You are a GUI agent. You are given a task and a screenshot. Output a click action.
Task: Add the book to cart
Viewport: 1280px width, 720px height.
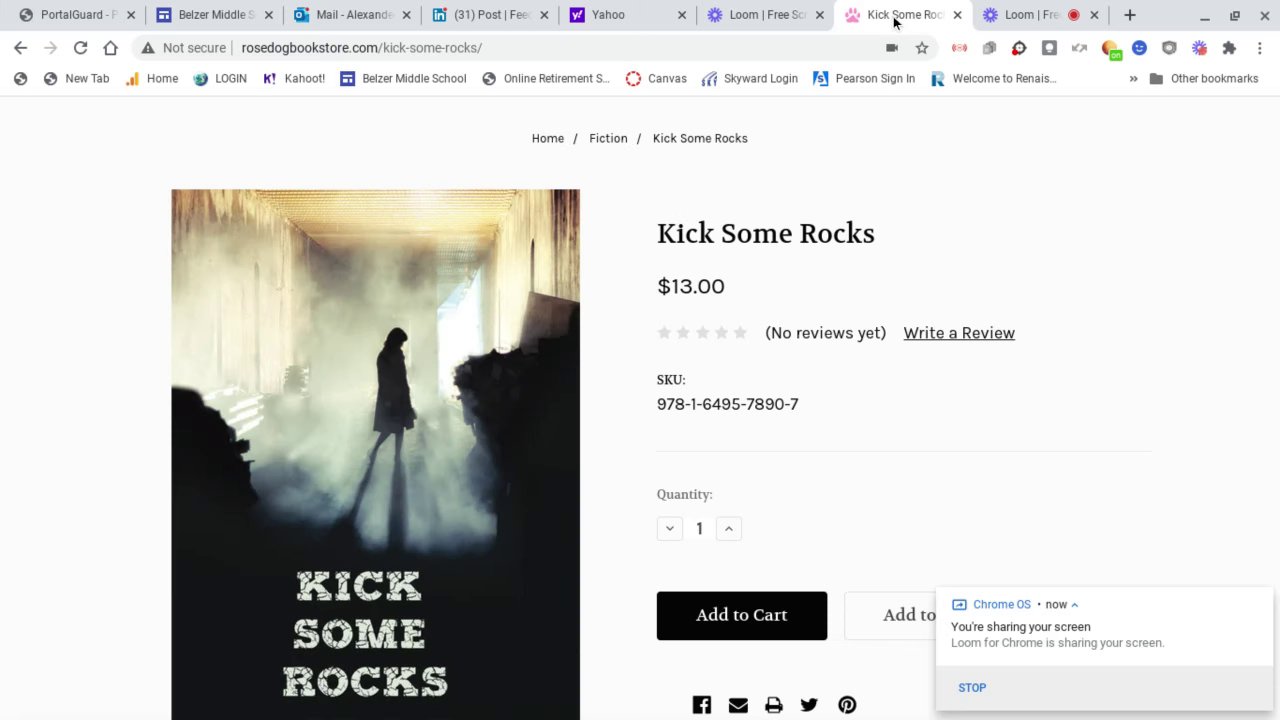(742, 615)
